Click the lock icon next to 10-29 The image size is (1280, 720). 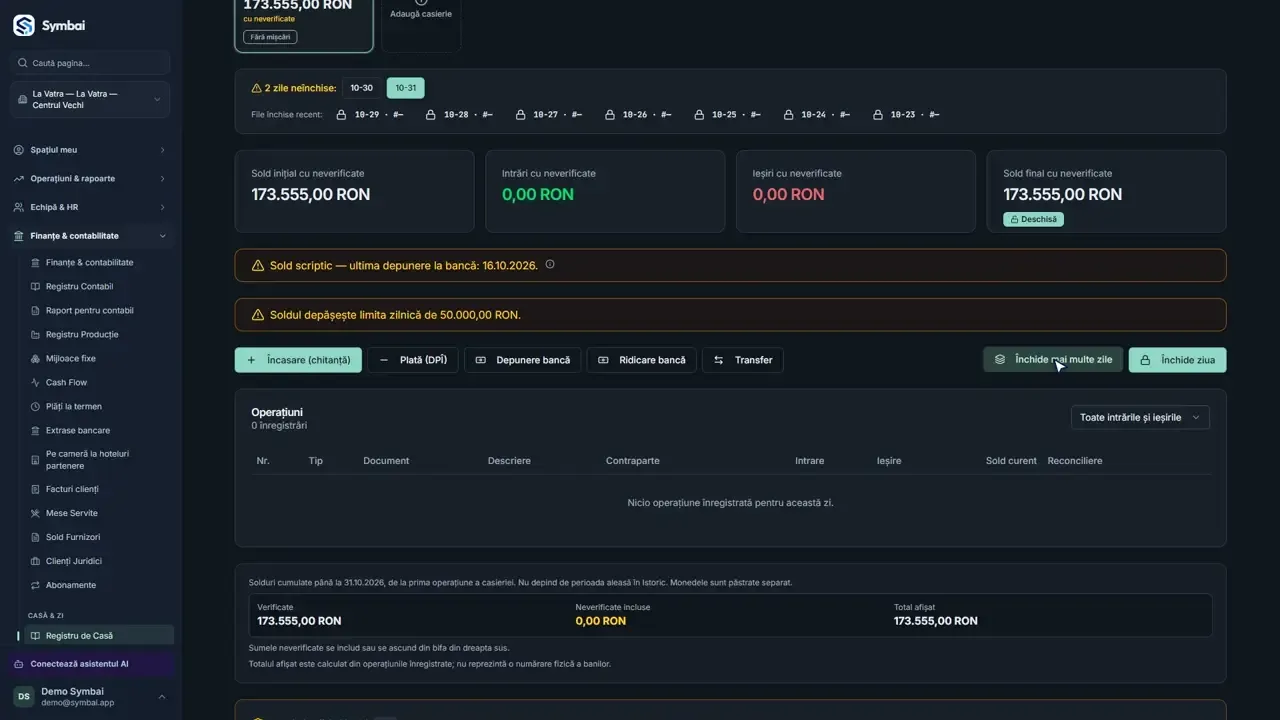[341, 115]
